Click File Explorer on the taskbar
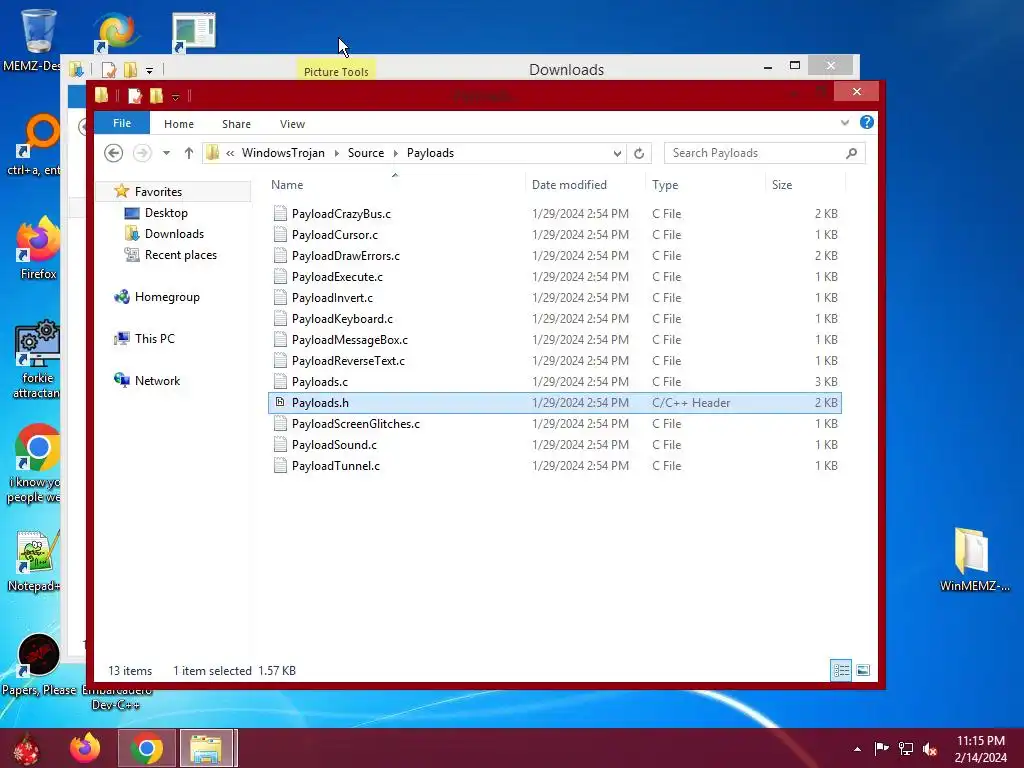The image size is (1024, 768). click(206, 748)
